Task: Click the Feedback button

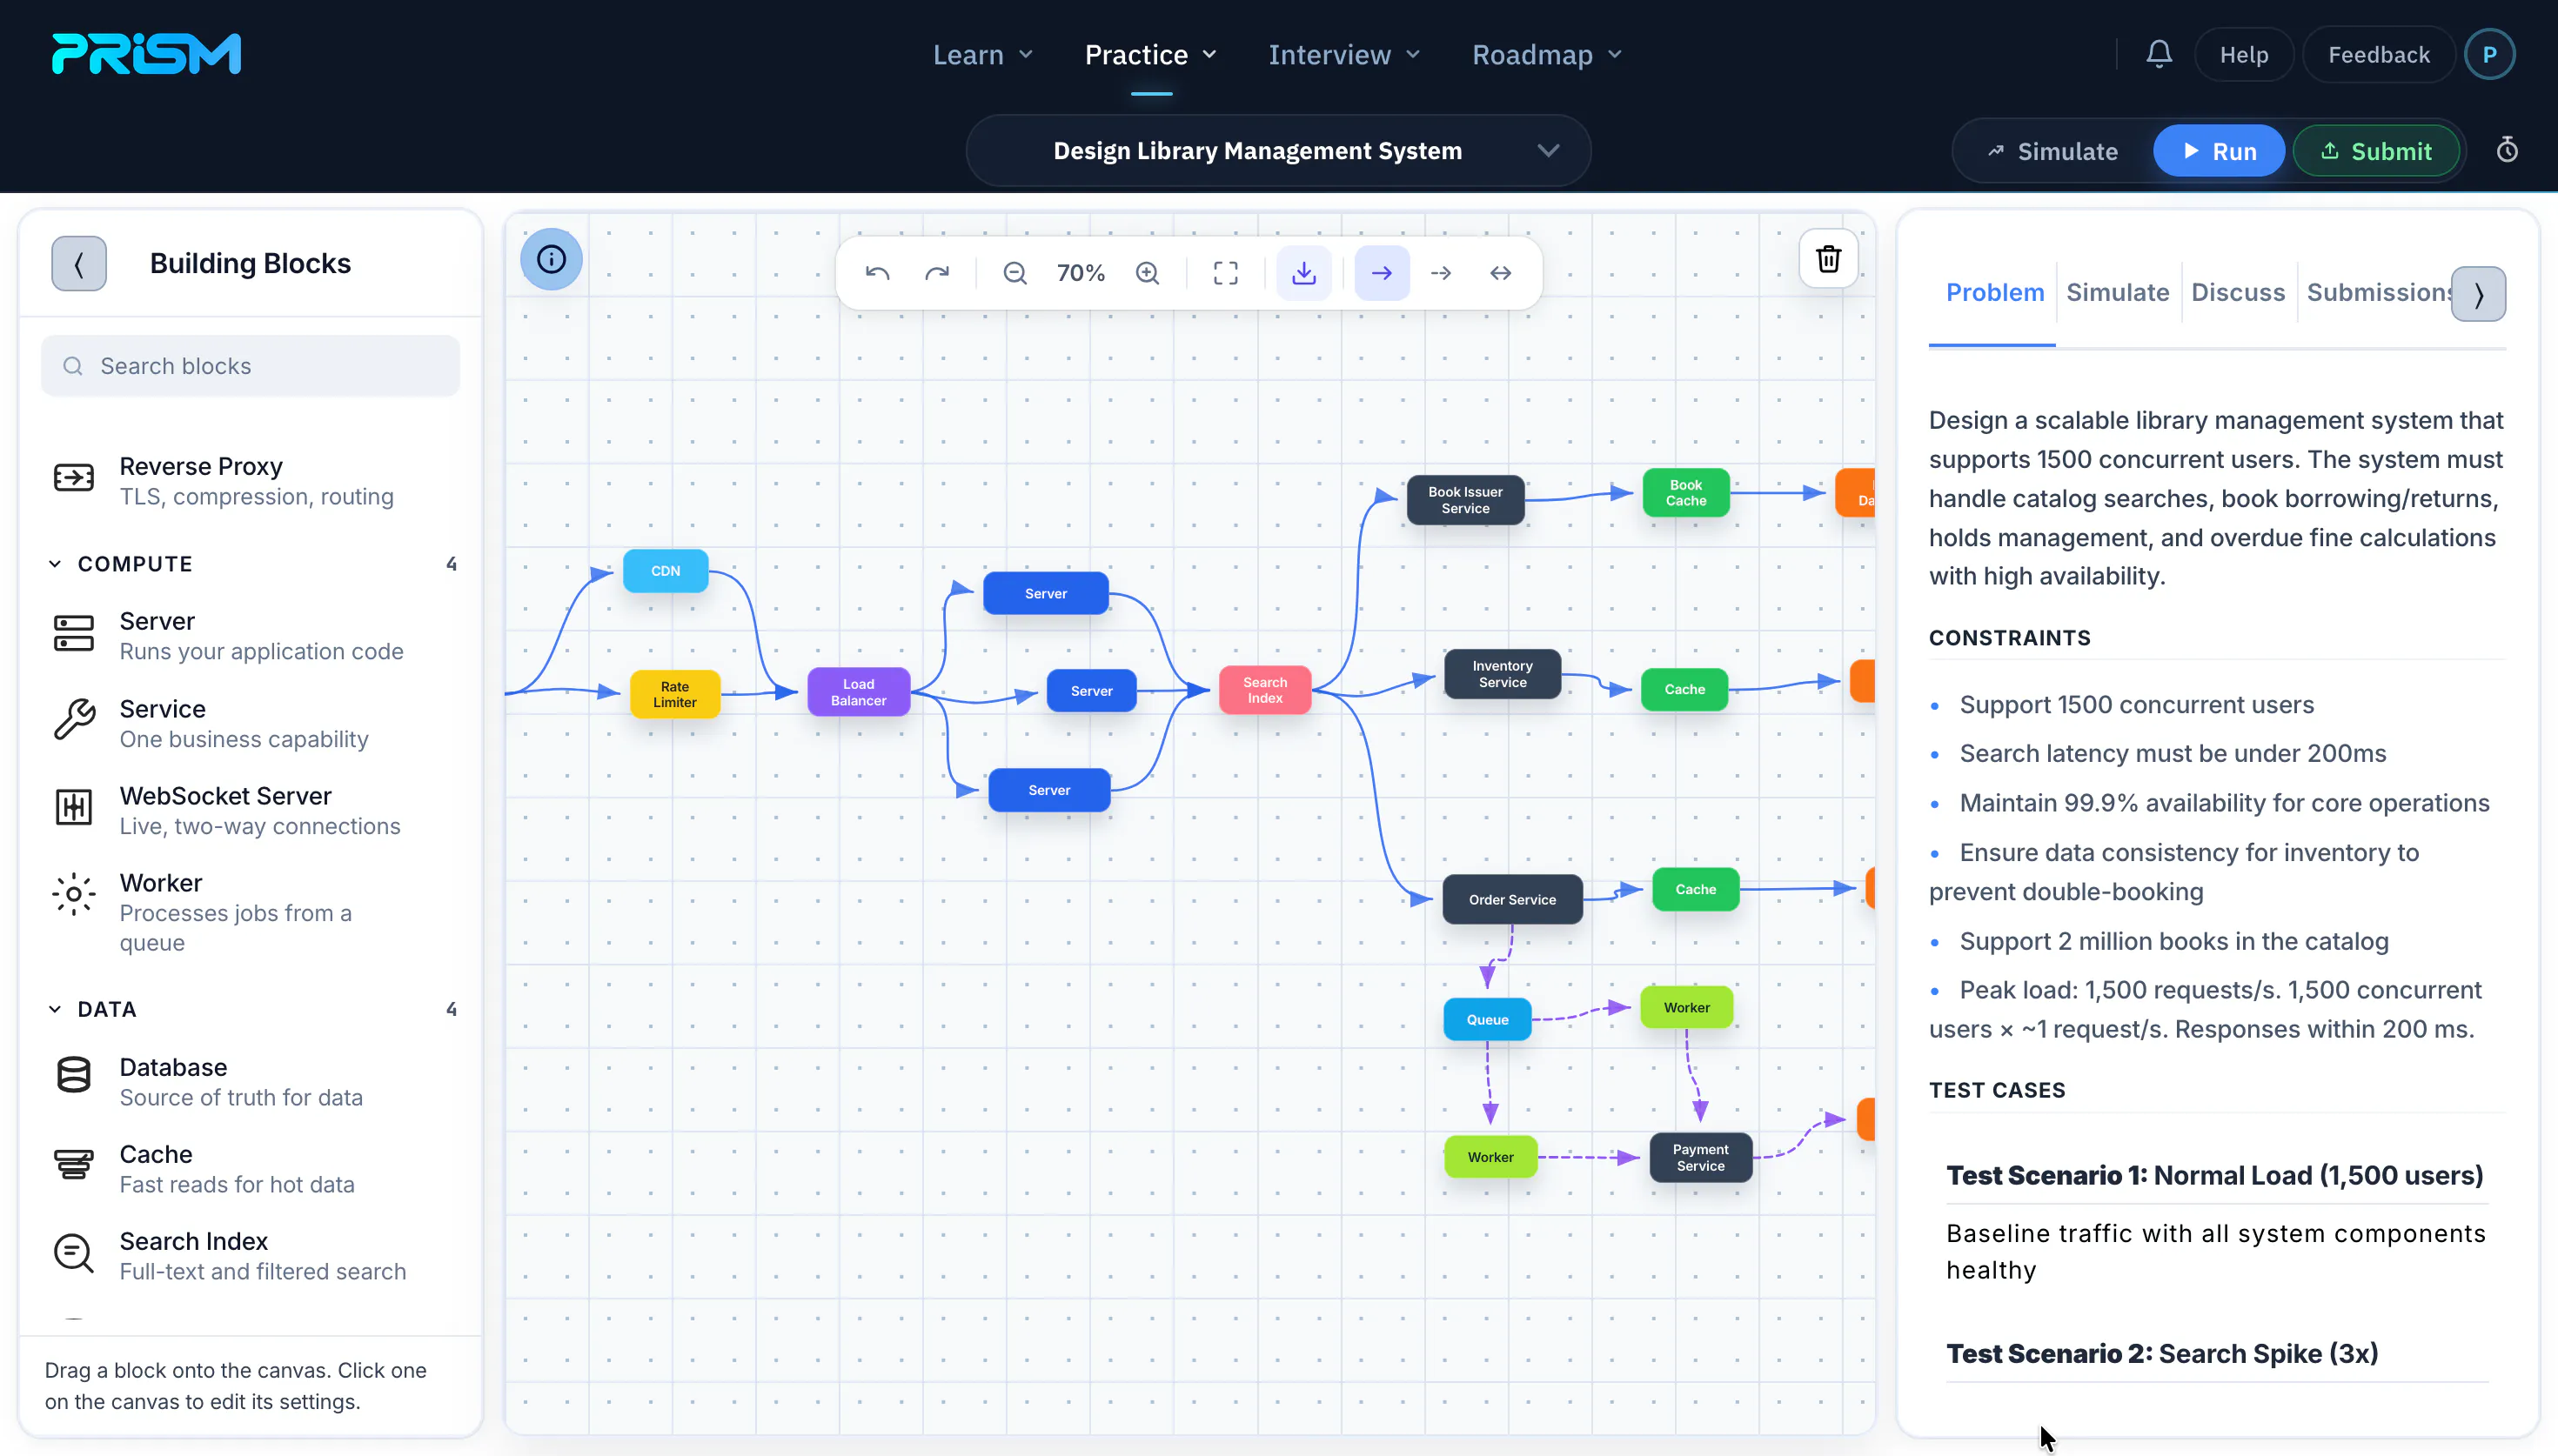Action: [x=2378, y=54]
